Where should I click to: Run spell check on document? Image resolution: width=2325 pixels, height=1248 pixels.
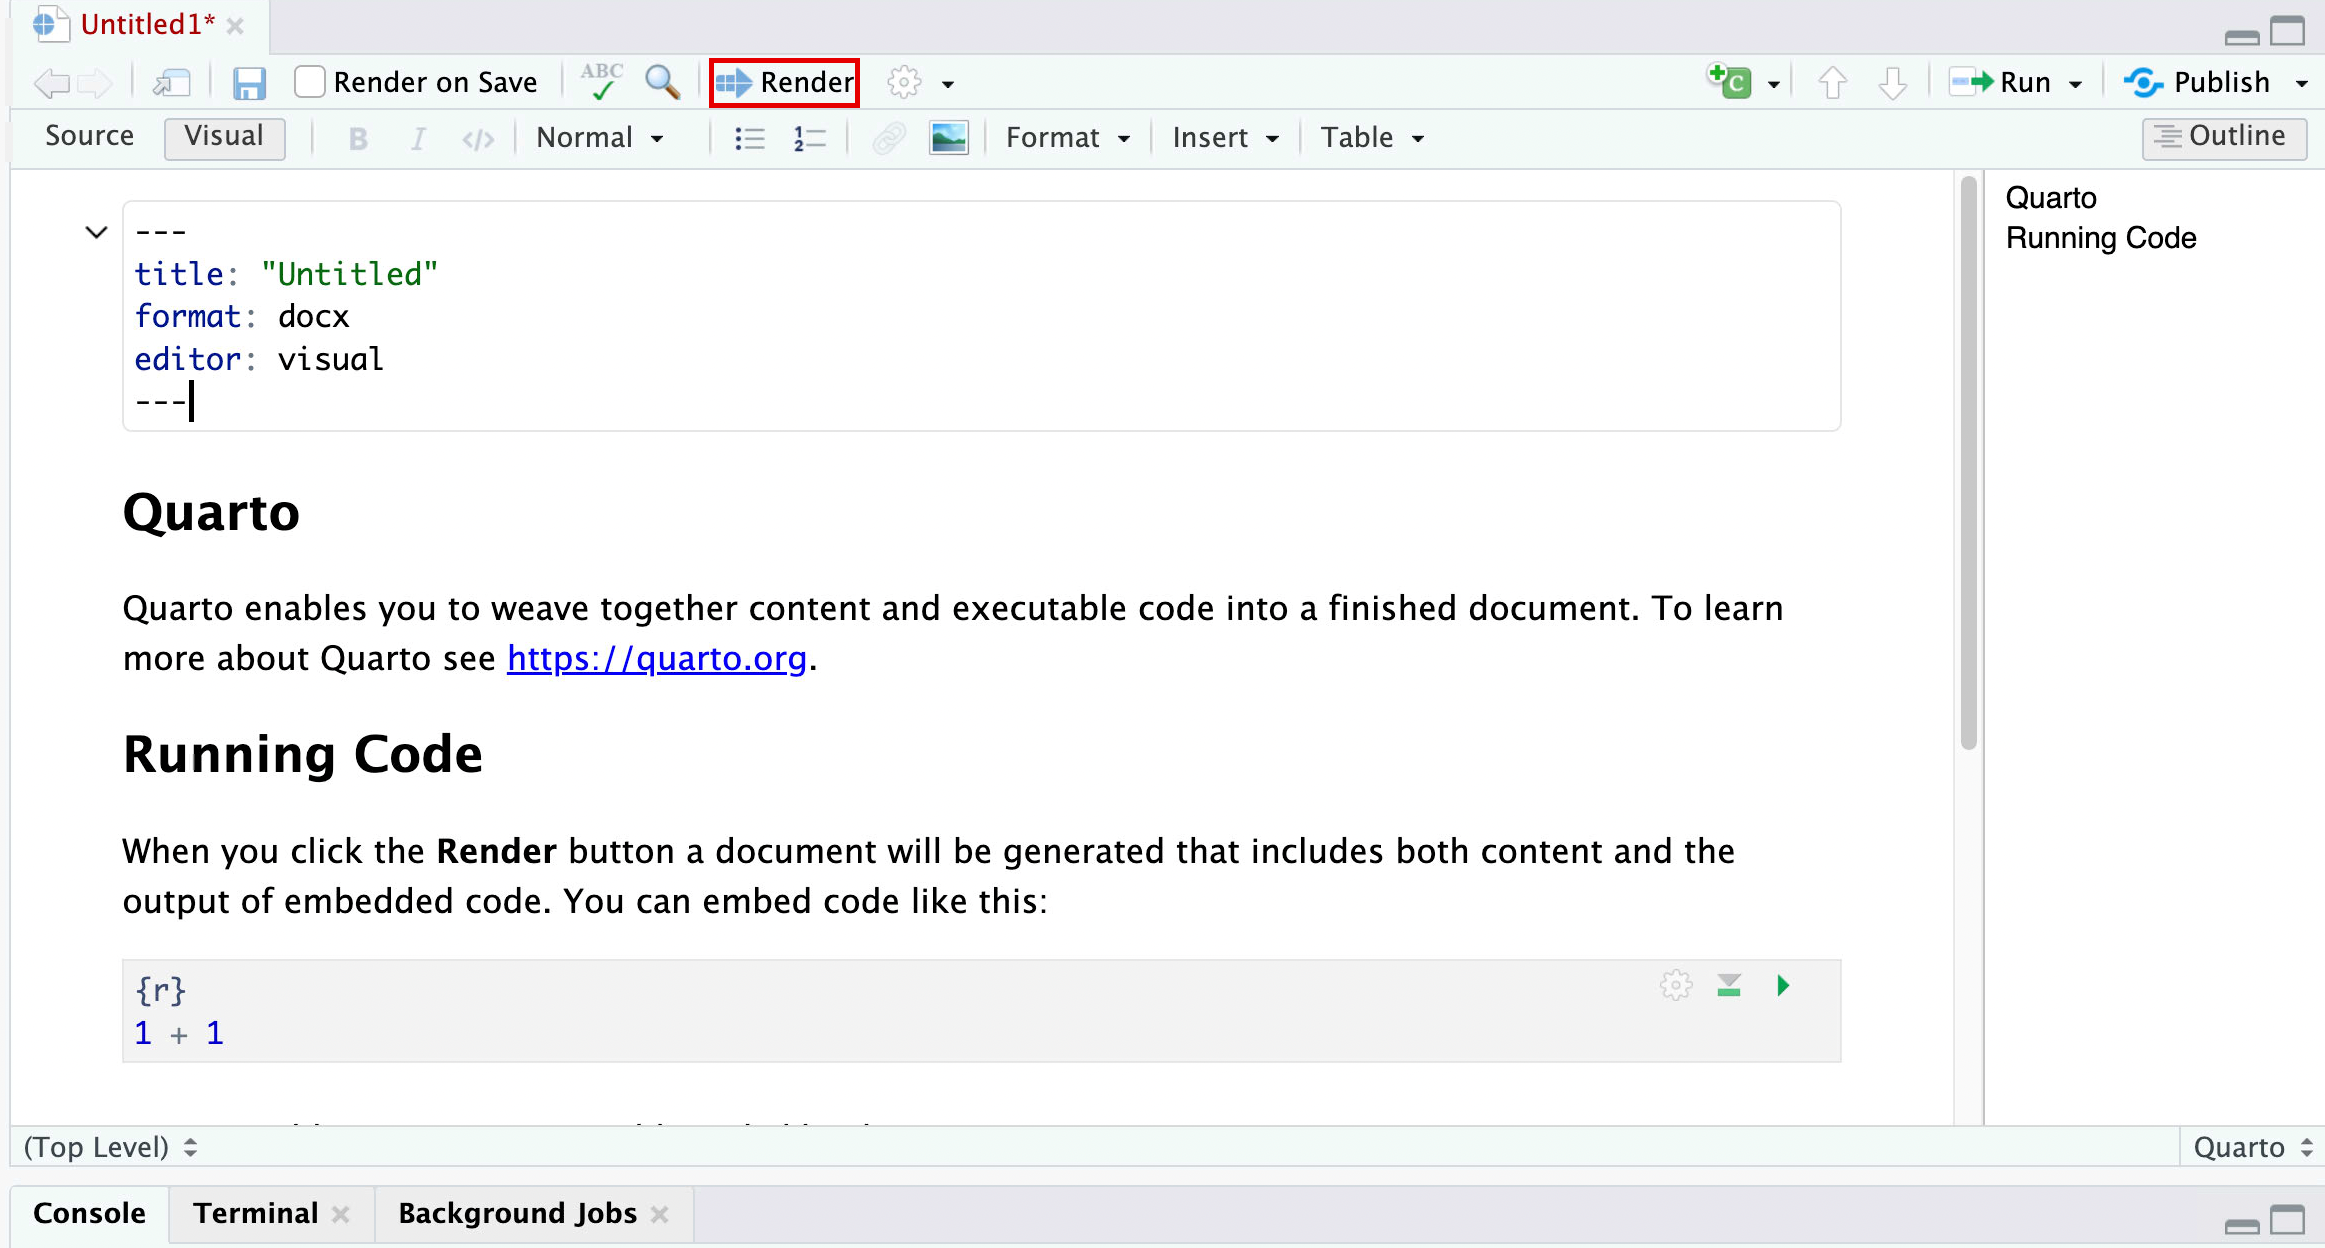602,81
